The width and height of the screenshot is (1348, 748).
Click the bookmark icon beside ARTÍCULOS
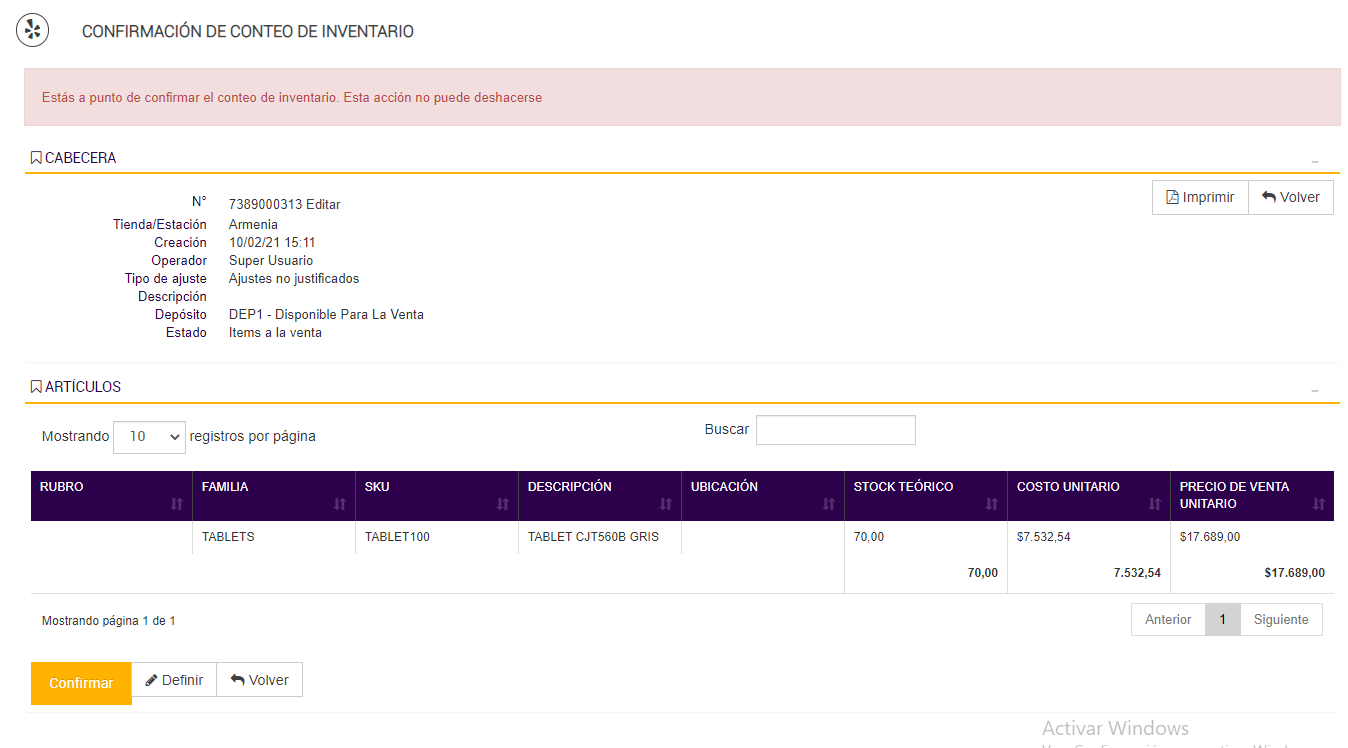click(x=36, y=387)
